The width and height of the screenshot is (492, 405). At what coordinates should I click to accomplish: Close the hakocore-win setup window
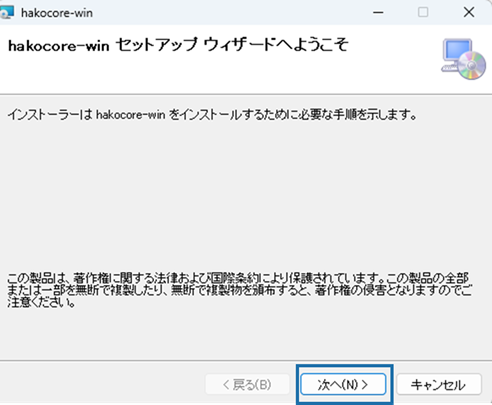[469, 13]
